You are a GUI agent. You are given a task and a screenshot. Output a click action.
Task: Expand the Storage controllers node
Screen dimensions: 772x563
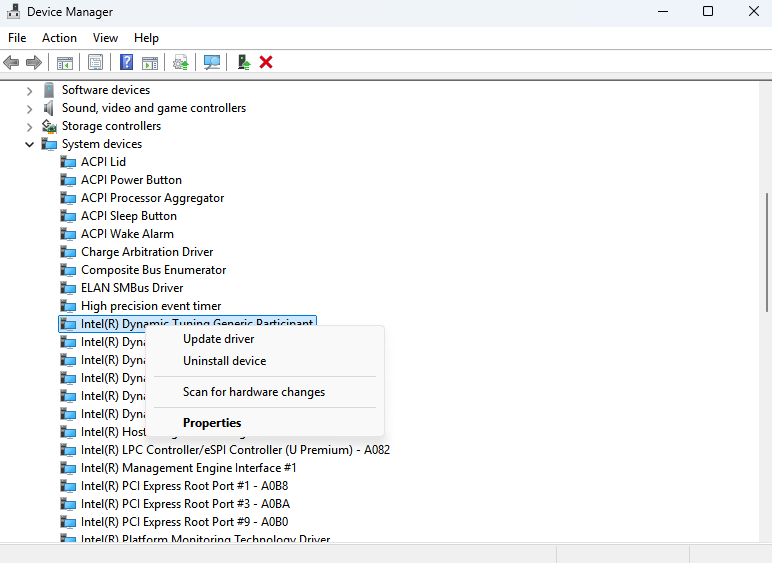[x=30, y=126]
